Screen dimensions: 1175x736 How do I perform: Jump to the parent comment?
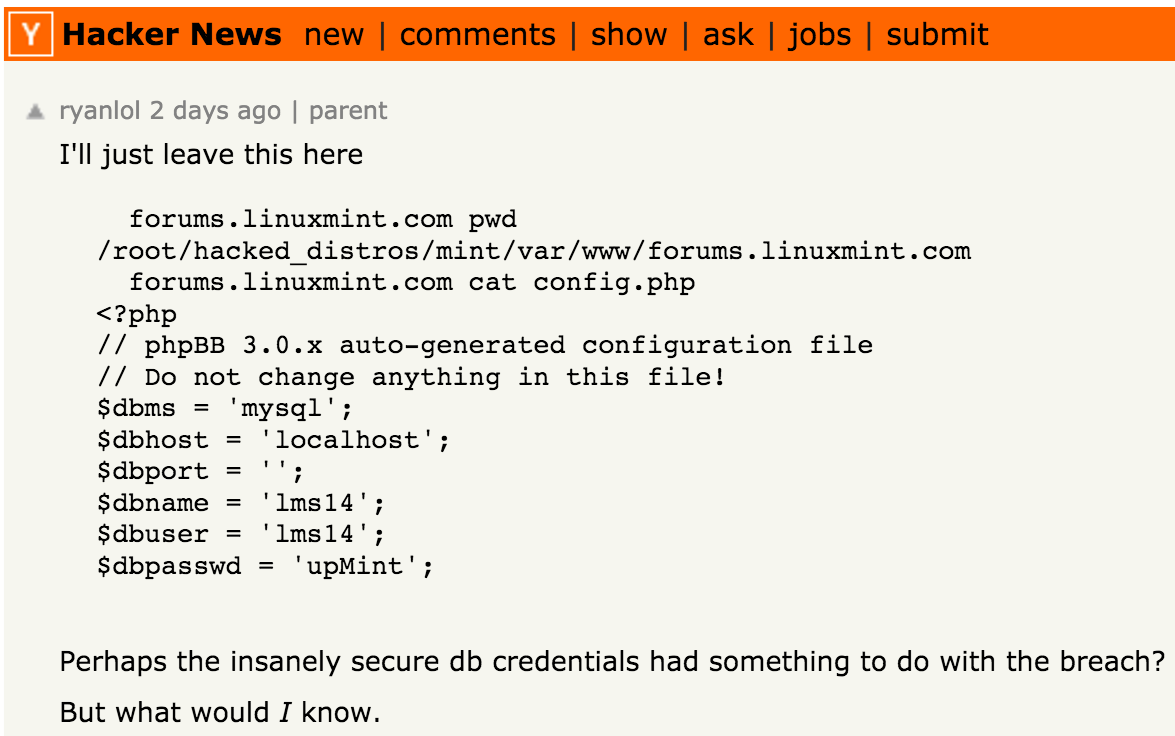pos(348,111)
